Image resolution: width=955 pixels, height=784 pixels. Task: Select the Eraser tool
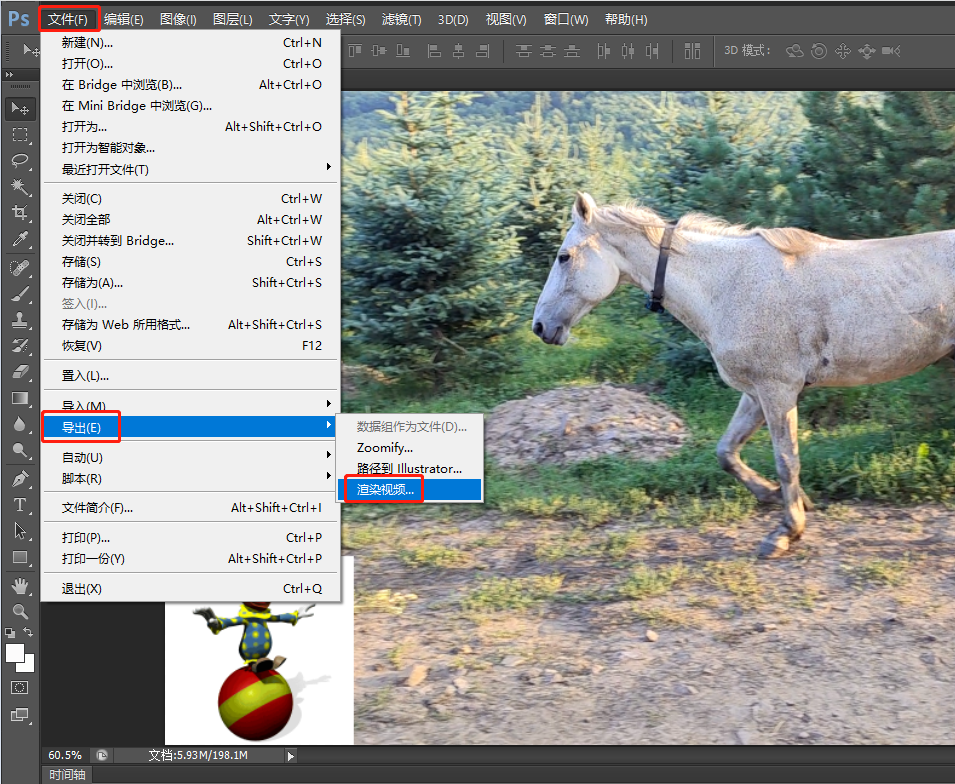pos(20,372)
